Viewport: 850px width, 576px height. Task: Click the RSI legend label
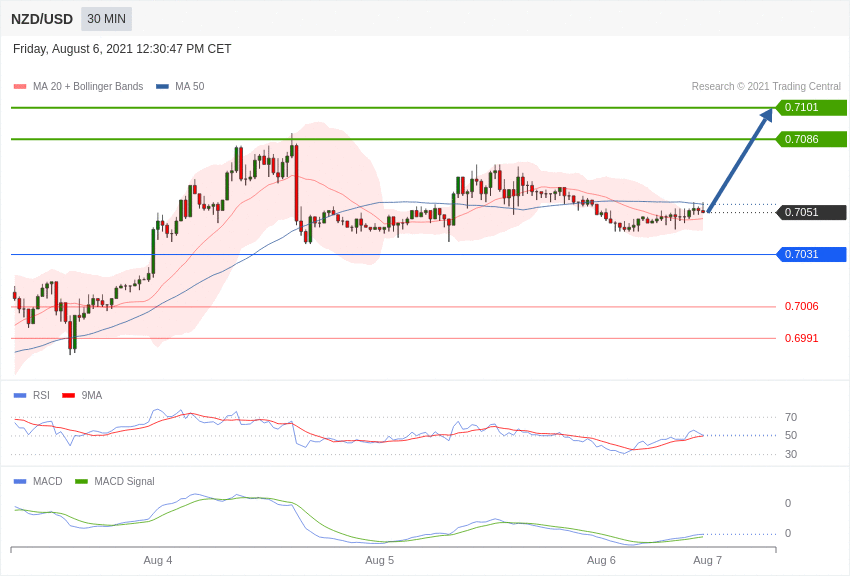coord(41,395)
